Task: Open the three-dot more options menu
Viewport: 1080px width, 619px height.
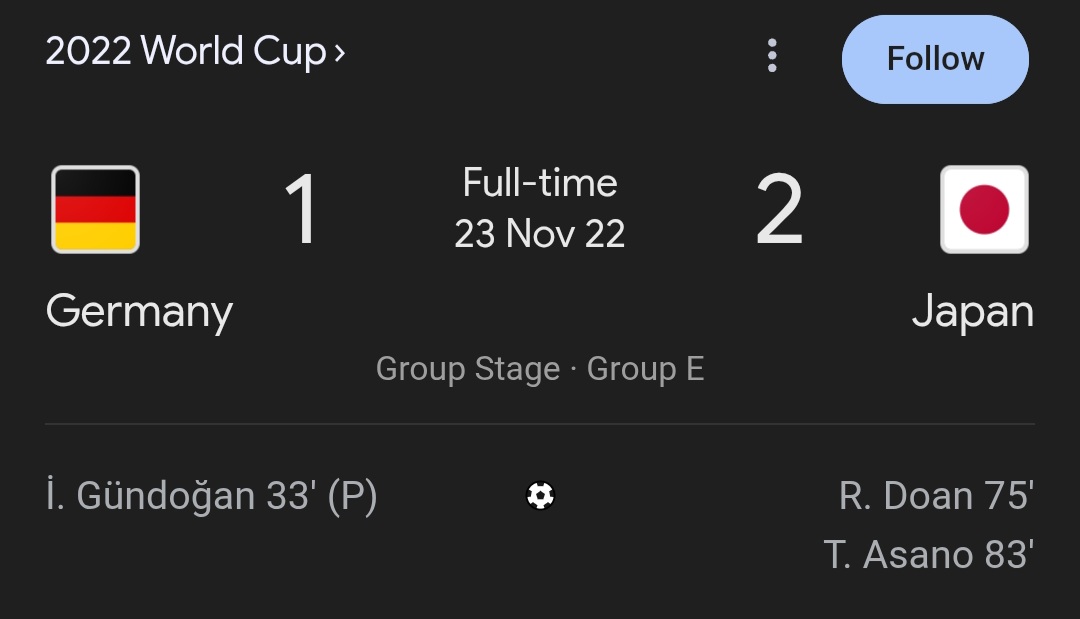Action: click(x=771, y=57)
